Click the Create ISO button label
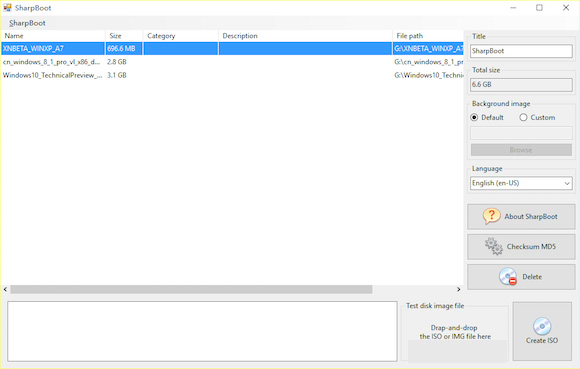This screenshot has height=369, width=580. click(542, 341)
